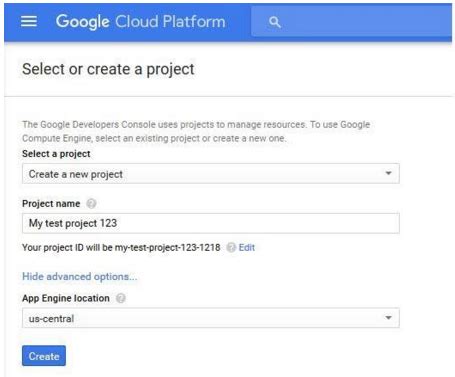The width and height of the screenshot is (455, 377).
Task: Click the my-test-project-123-1218 ID text
Action: 168,247
